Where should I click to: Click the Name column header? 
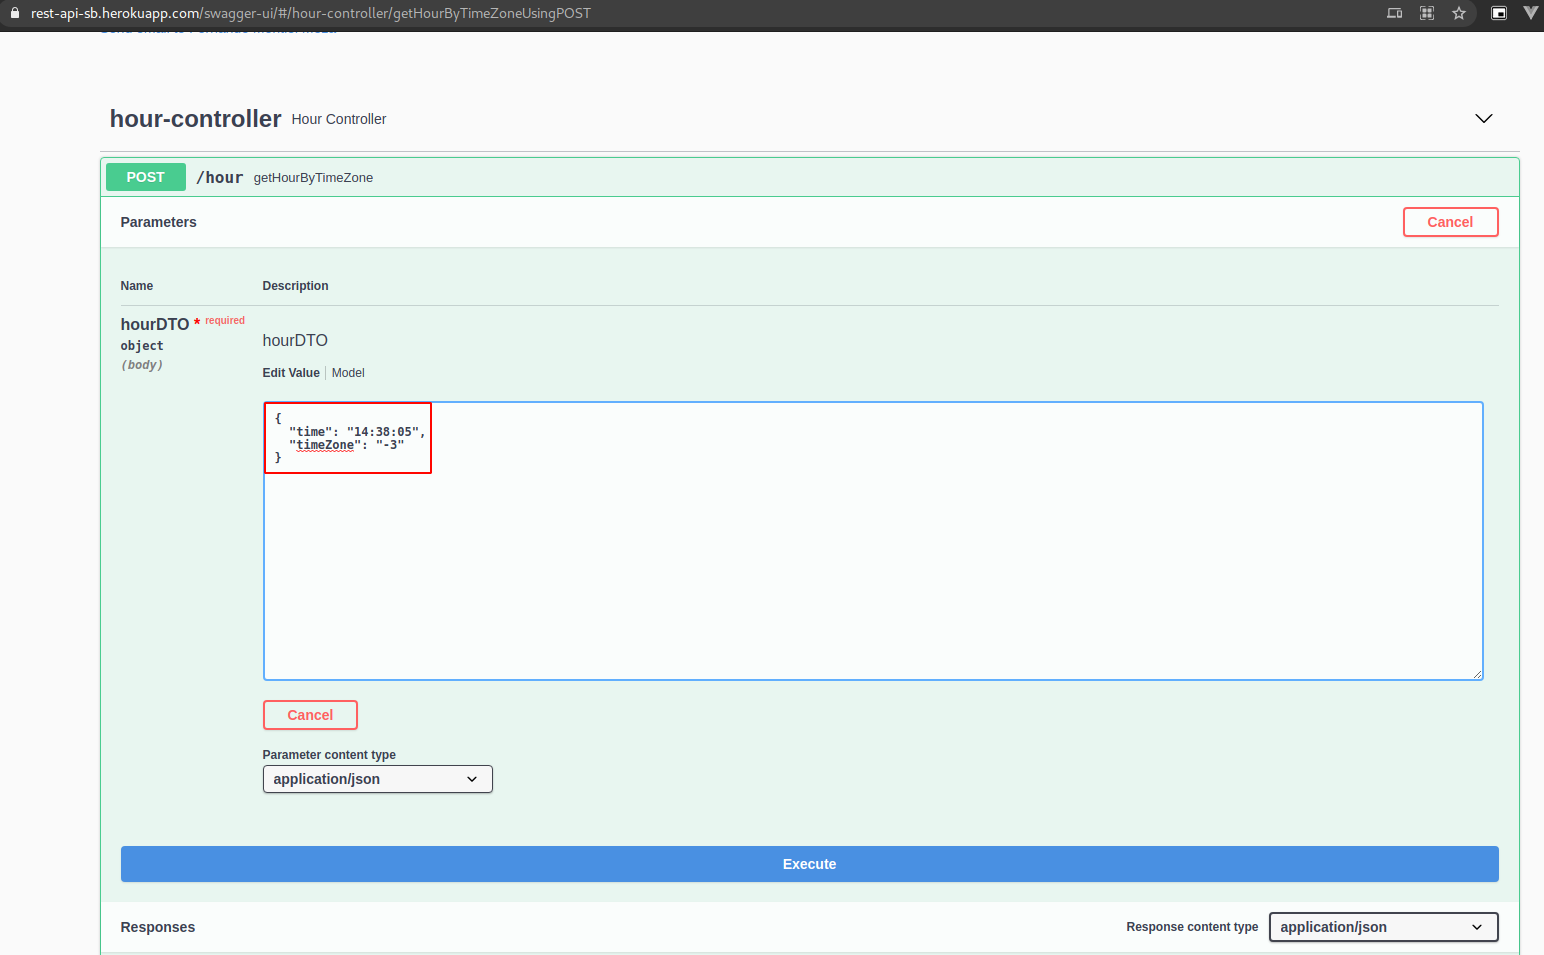click(137, 286)
